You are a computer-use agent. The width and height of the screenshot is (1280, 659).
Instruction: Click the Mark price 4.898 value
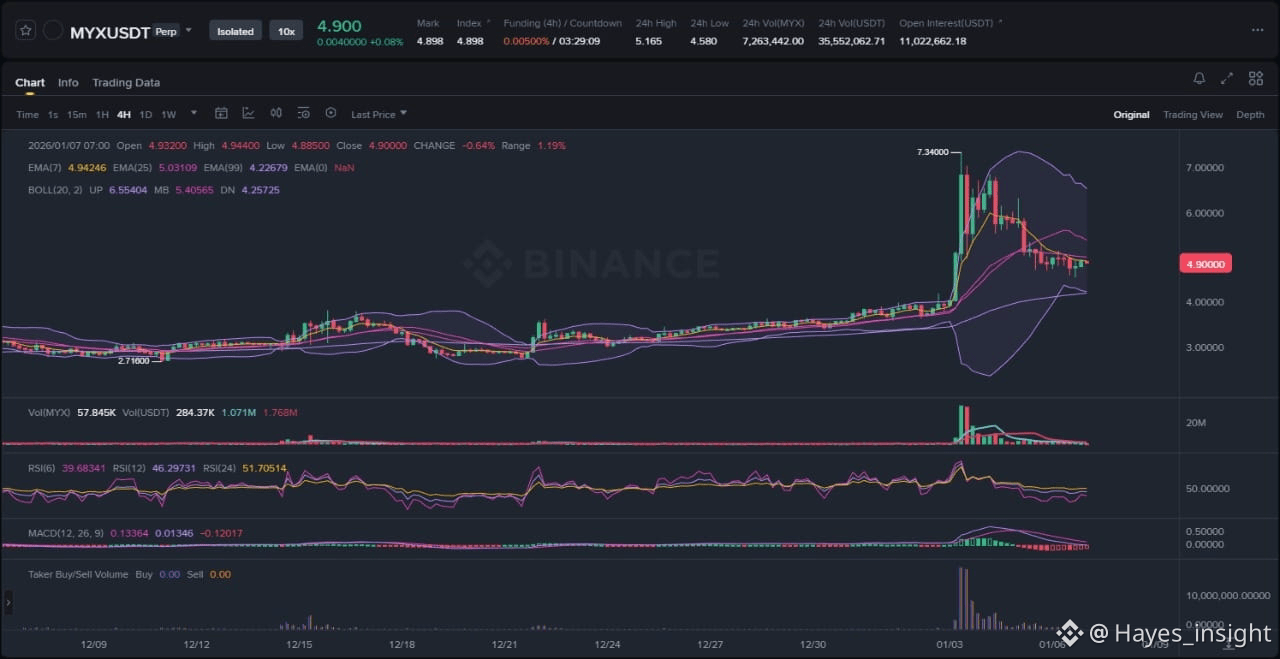tap(428, 41)
